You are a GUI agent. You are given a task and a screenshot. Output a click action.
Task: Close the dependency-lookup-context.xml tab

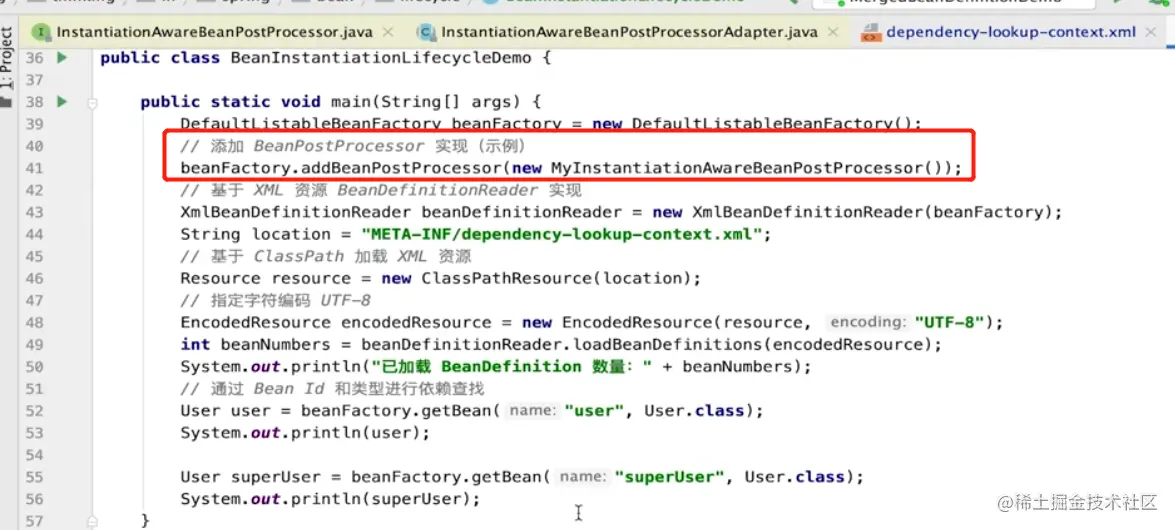pyautogui.click(x=1150, y=32)
